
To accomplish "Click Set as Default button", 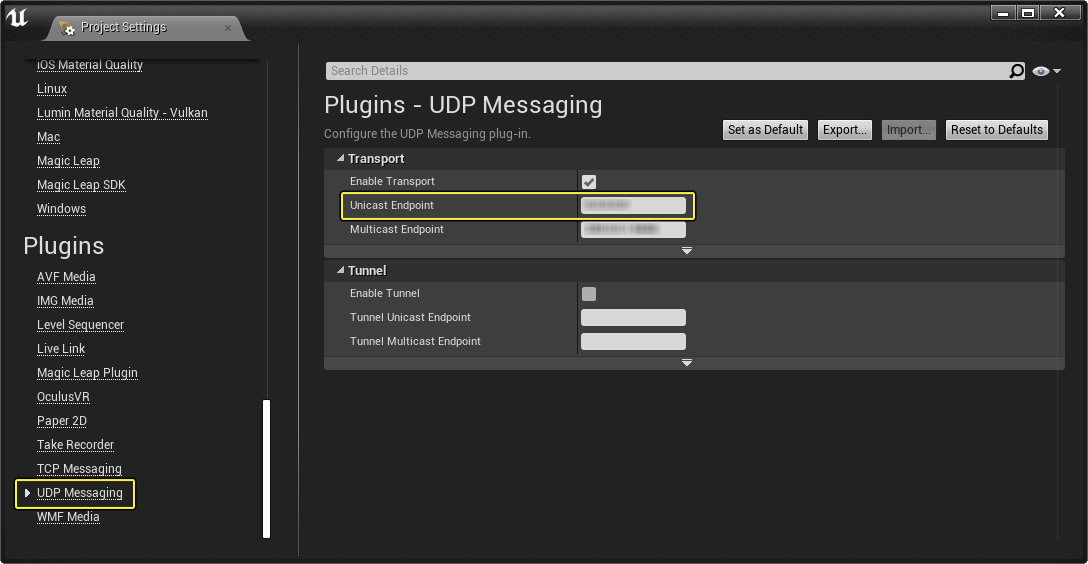I will click(765, 130).
